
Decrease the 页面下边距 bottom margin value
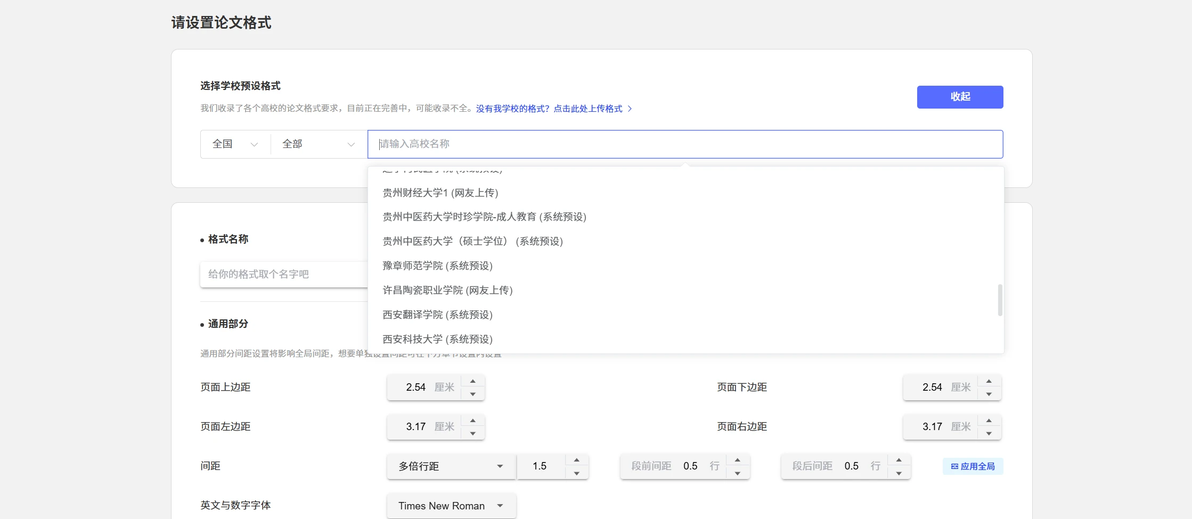click(x=989, y=394)
